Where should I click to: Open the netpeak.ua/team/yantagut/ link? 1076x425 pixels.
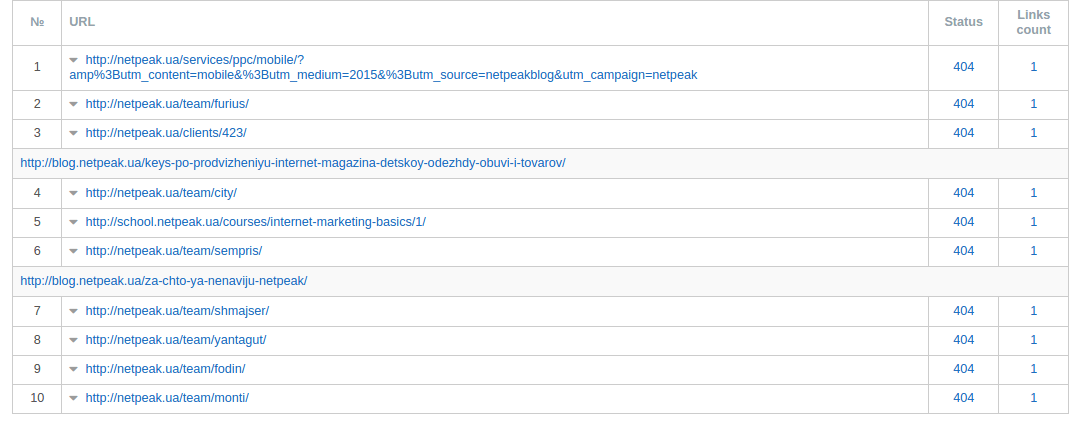(176, 340)
